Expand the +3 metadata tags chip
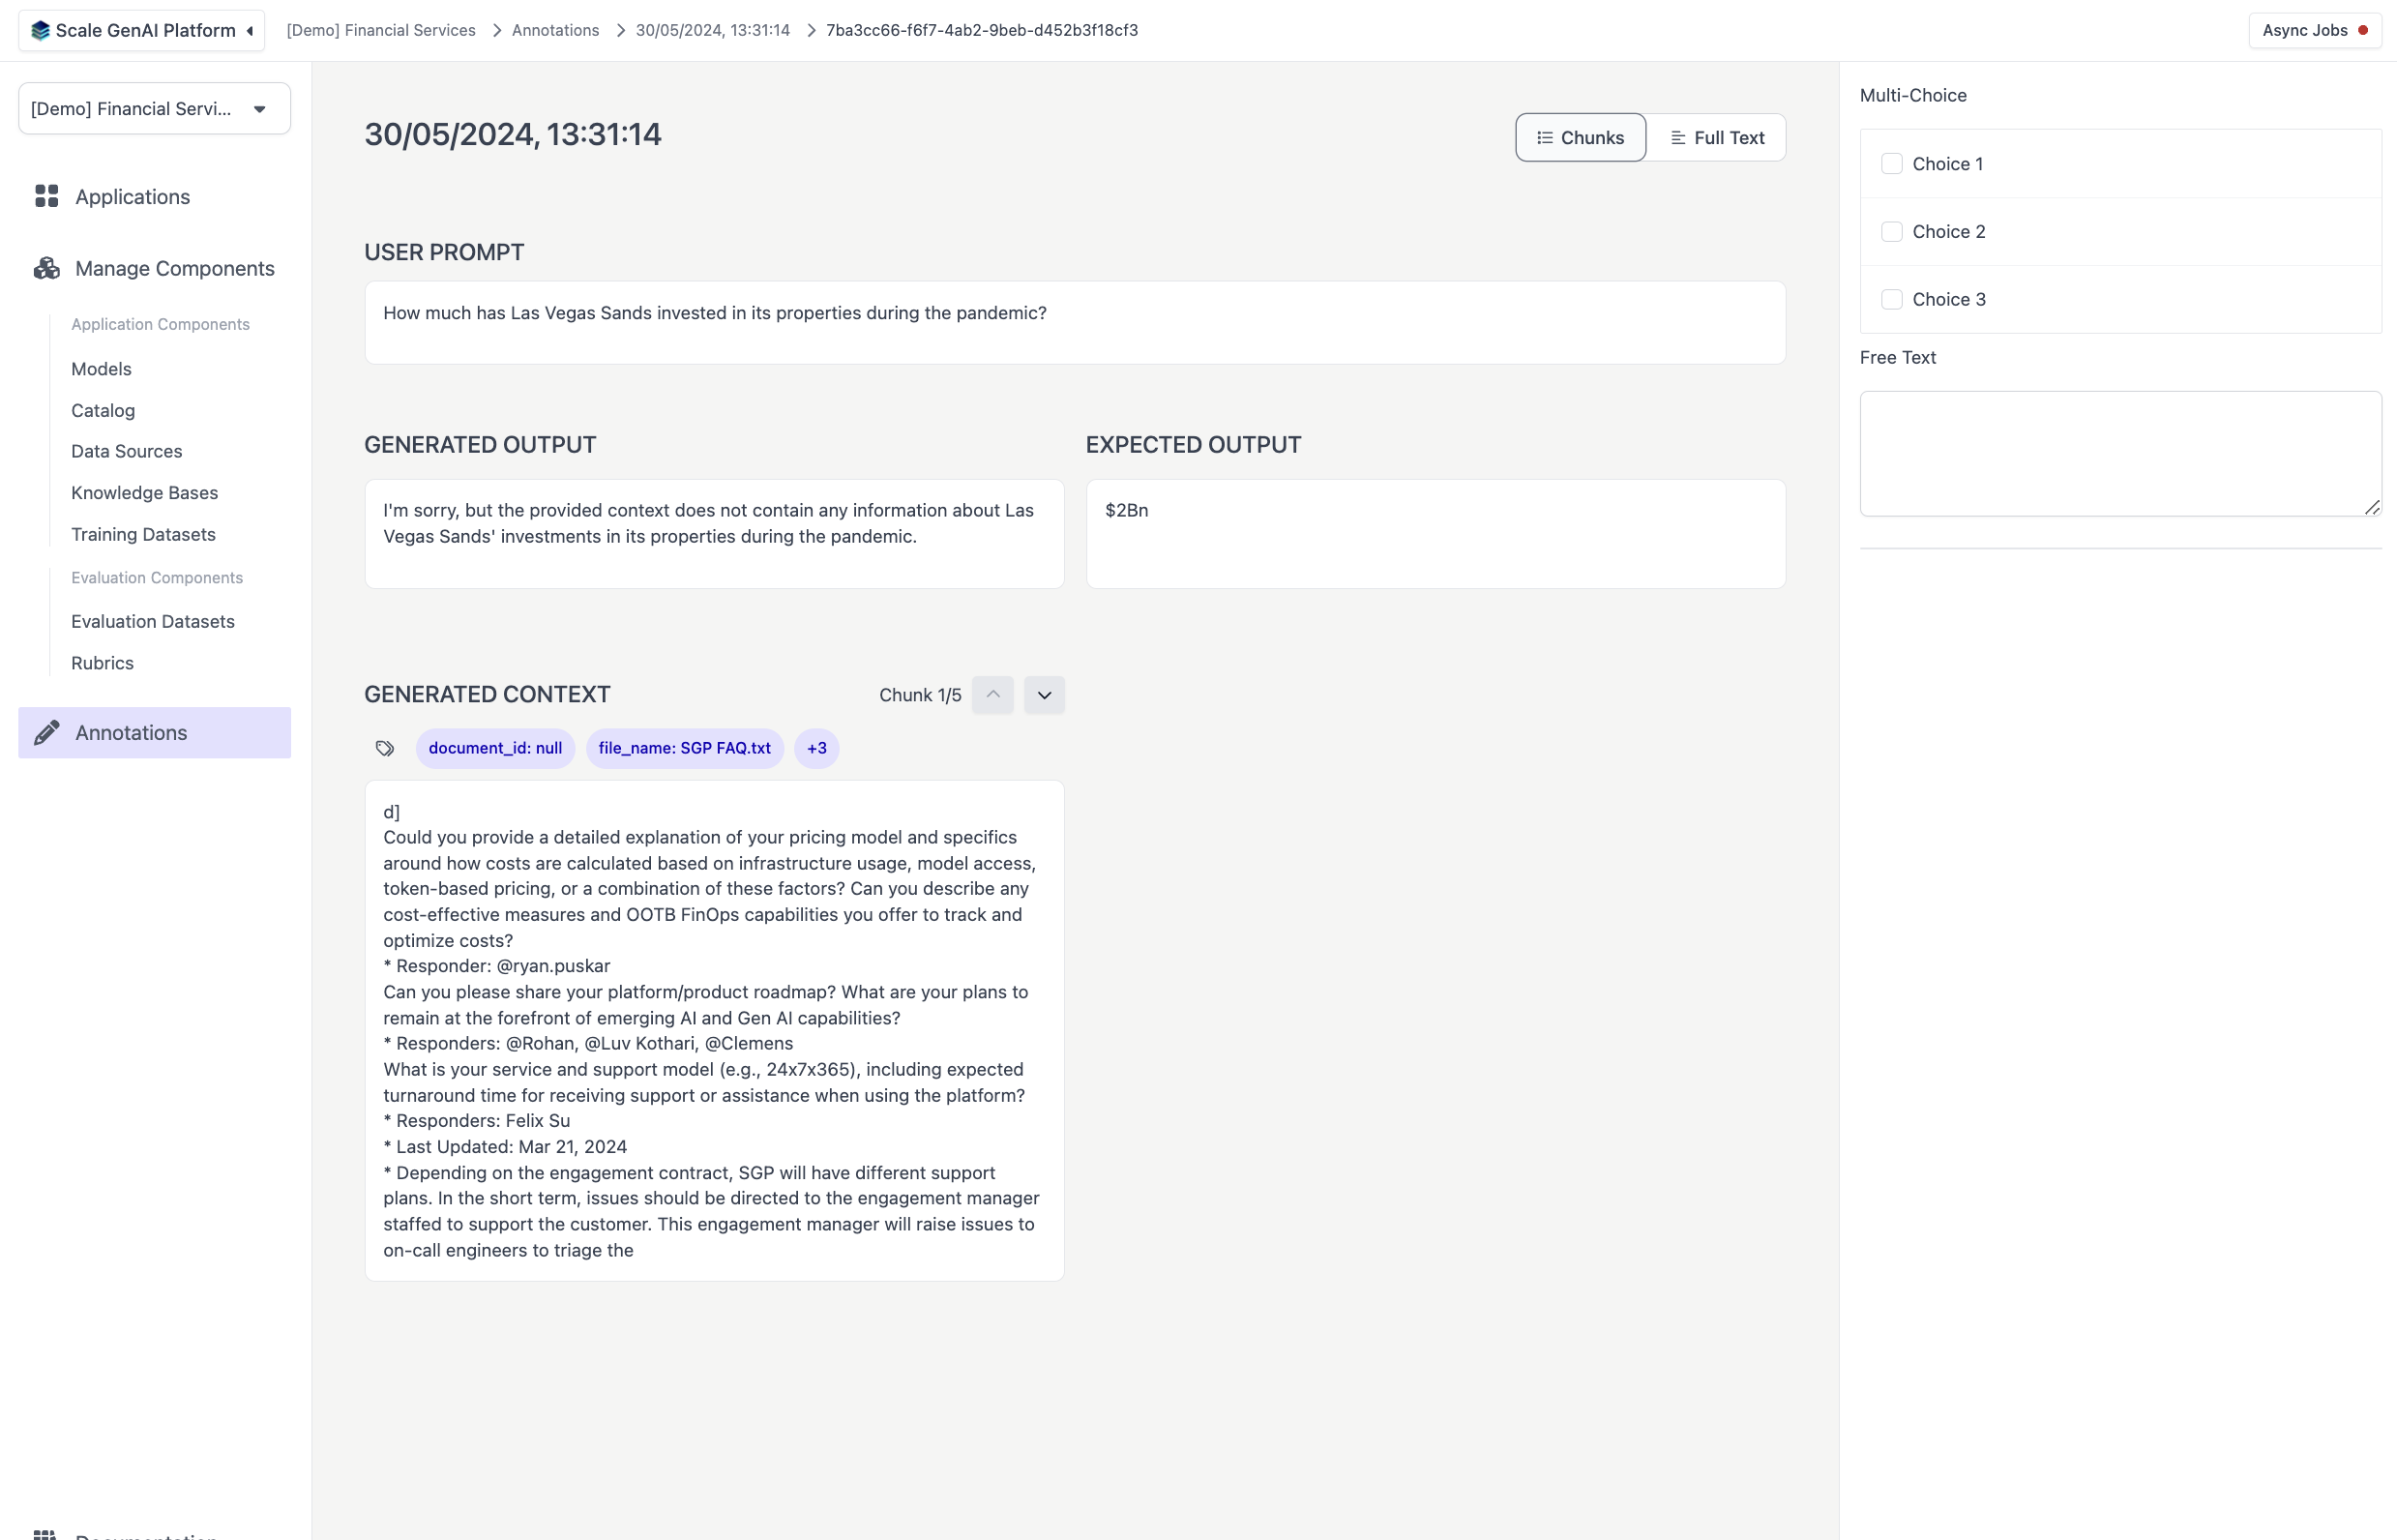 tap(816, 748)
